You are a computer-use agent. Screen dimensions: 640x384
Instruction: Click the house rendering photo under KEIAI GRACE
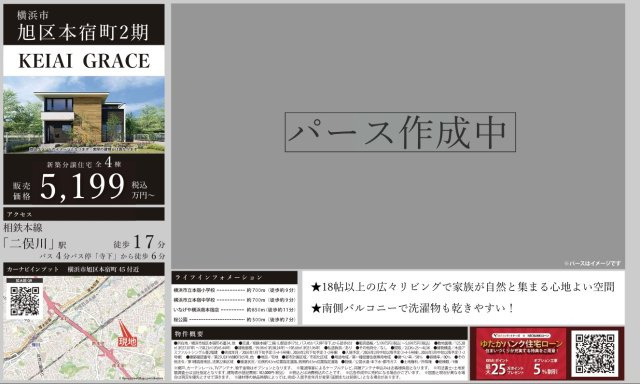[84, 115]
